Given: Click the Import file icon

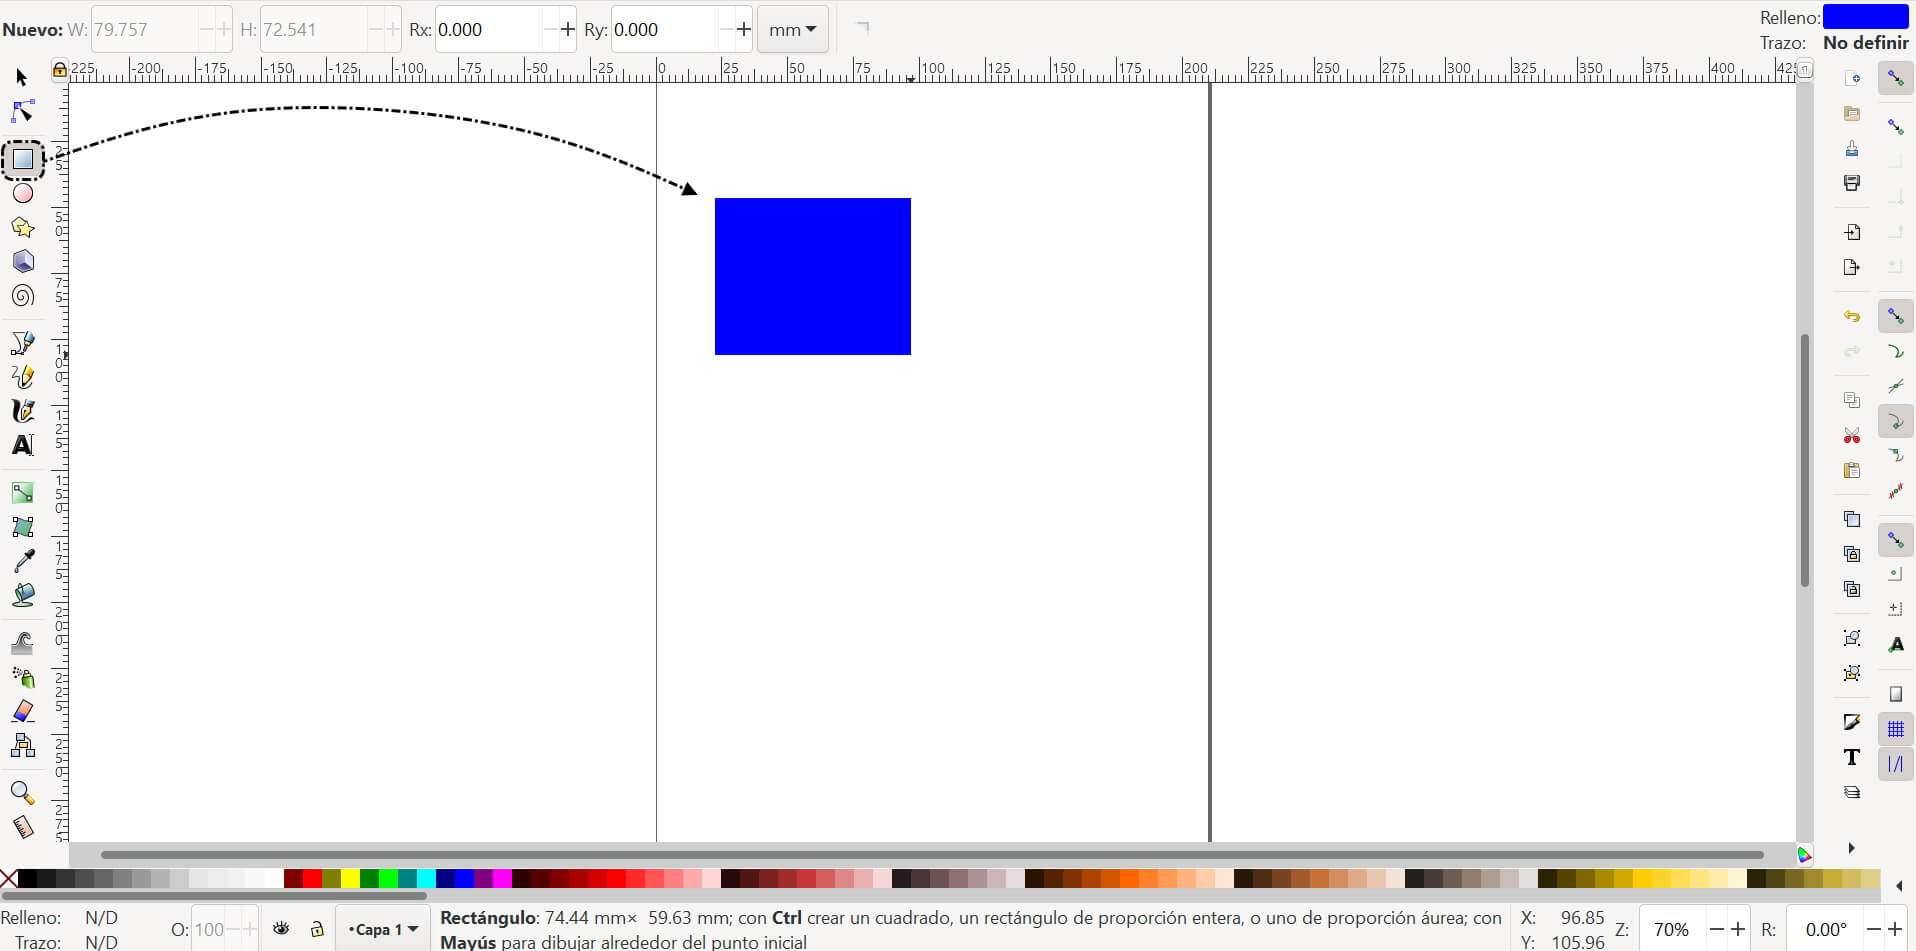Looking at the screenshot, I should [1851, 232].
